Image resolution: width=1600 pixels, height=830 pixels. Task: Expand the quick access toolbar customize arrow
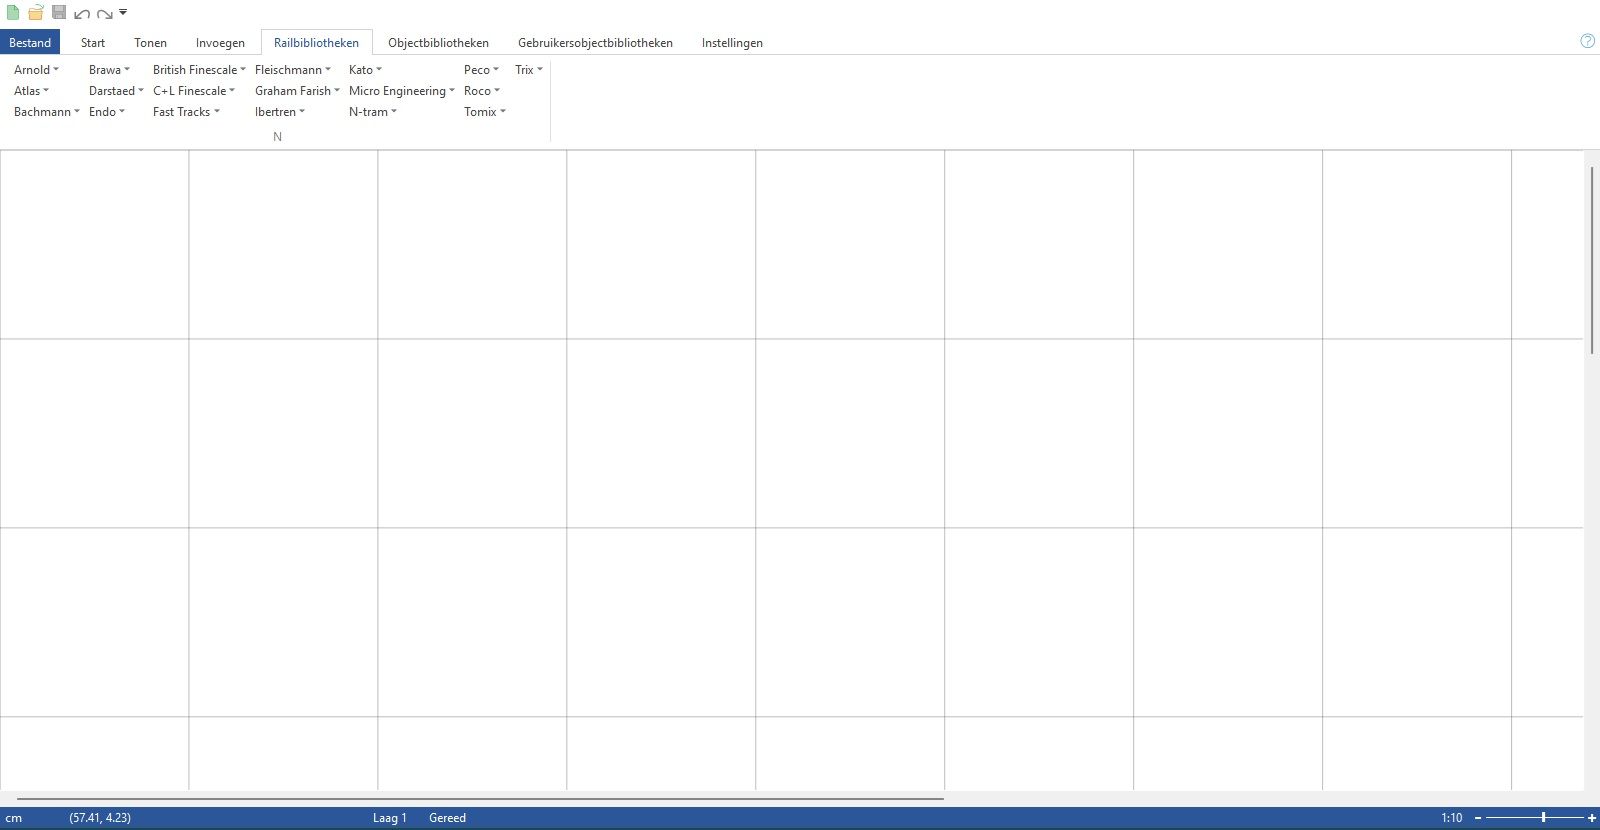123,13
